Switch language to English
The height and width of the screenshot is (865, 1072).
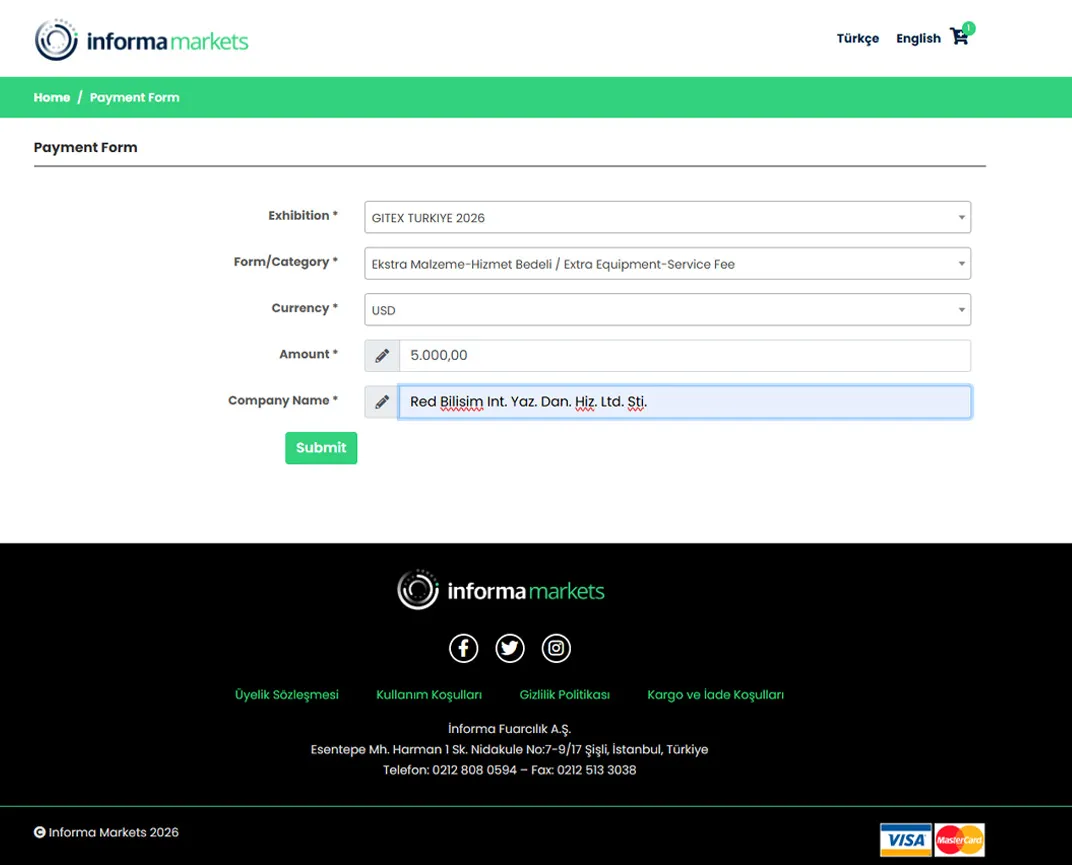918,38
